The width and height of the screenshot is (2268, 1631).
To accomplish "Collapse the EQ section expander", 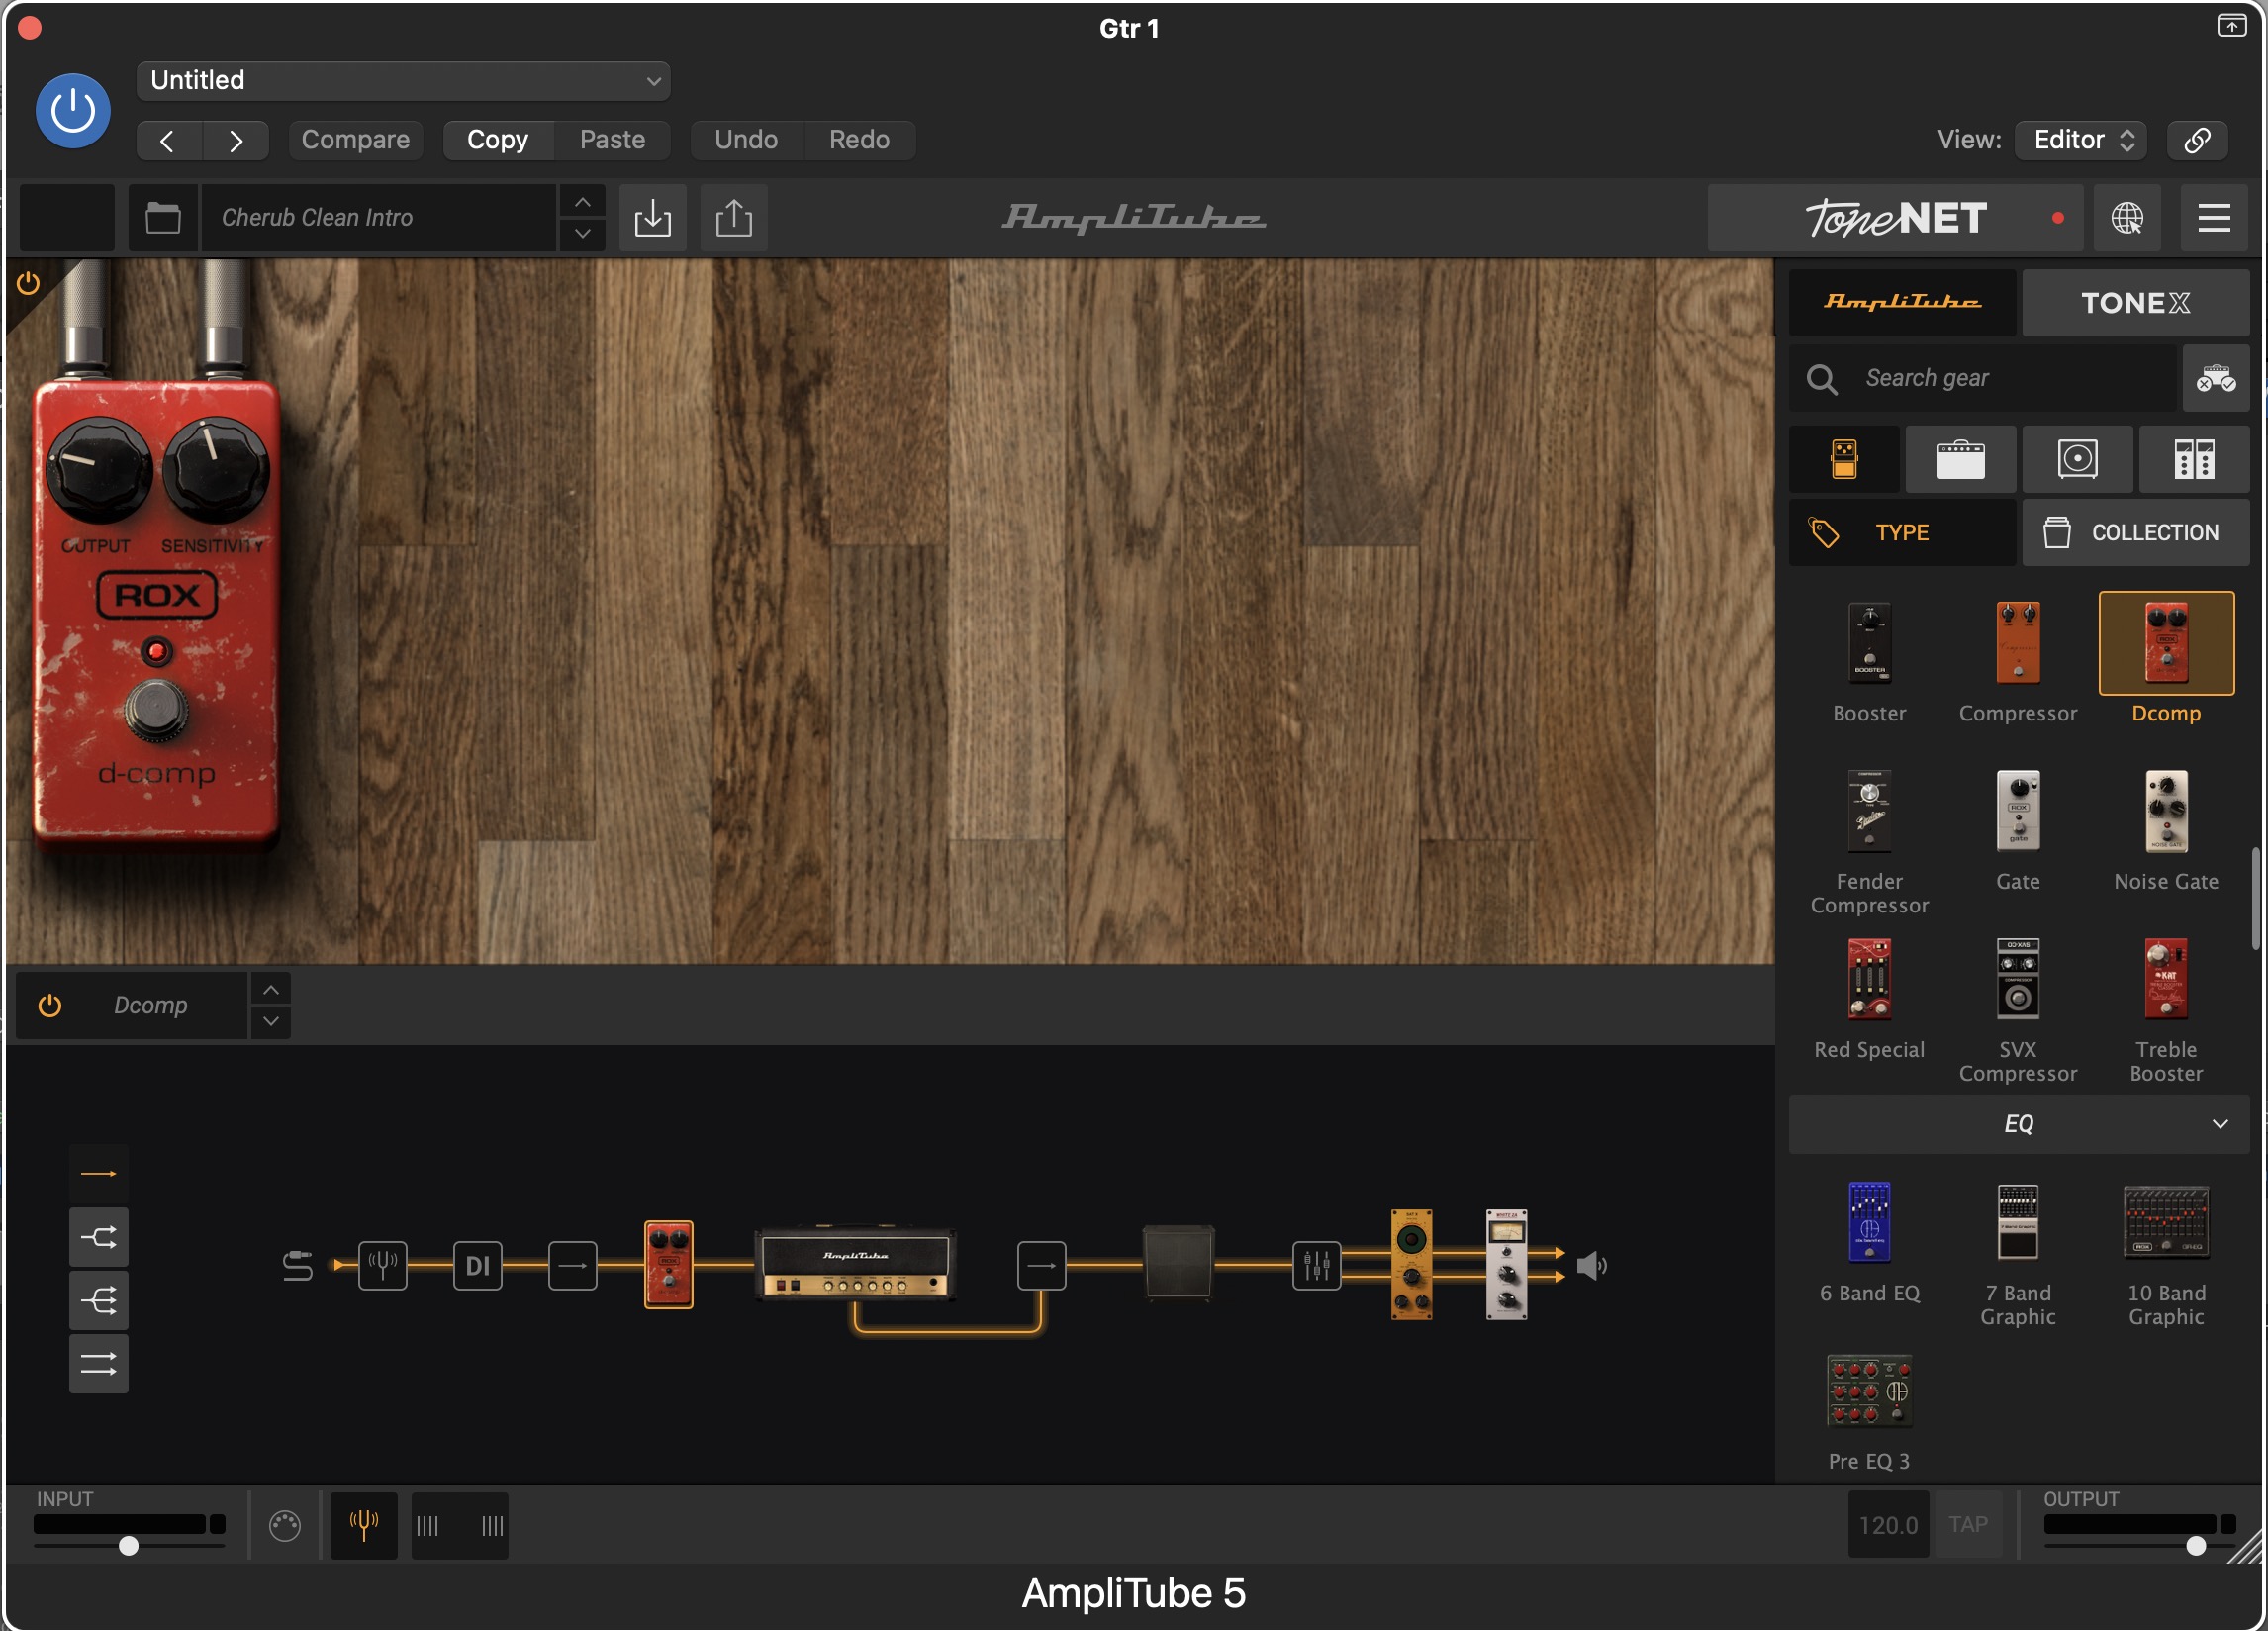I will click(x=2219, y=1124).
